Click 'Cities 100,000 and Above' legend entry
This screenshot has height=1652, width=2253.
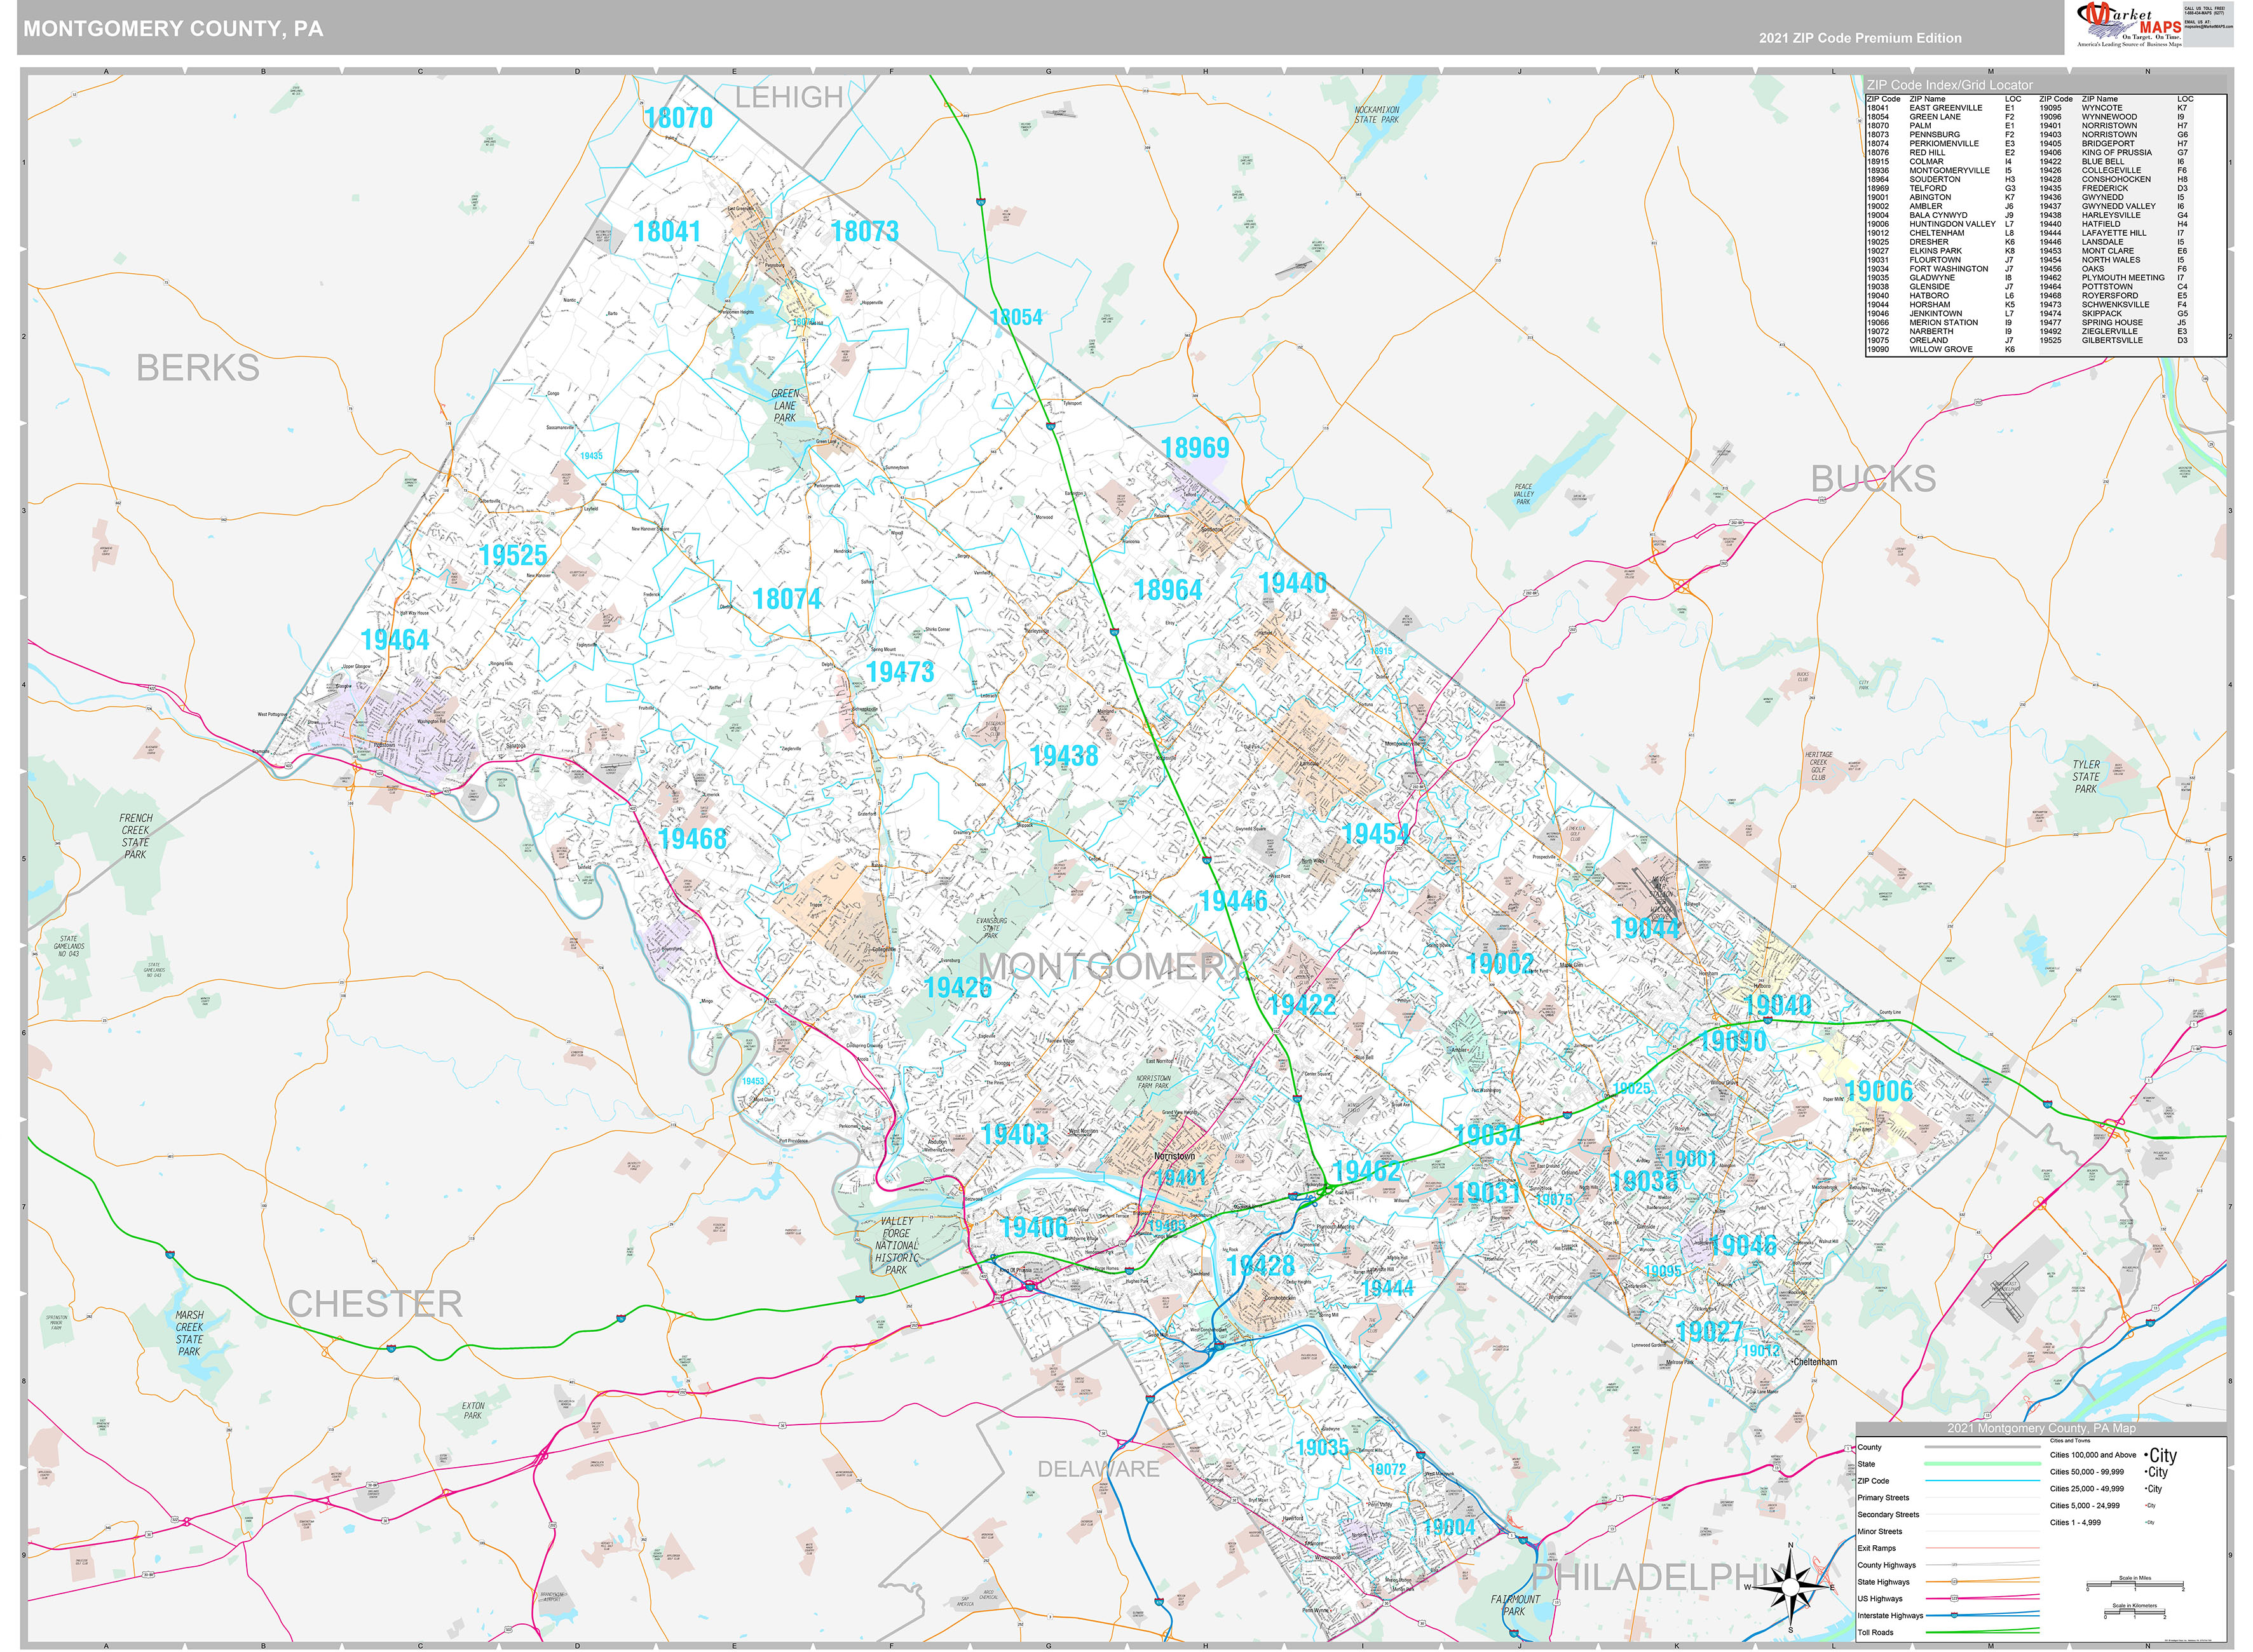click(x=2093, y=1456)
